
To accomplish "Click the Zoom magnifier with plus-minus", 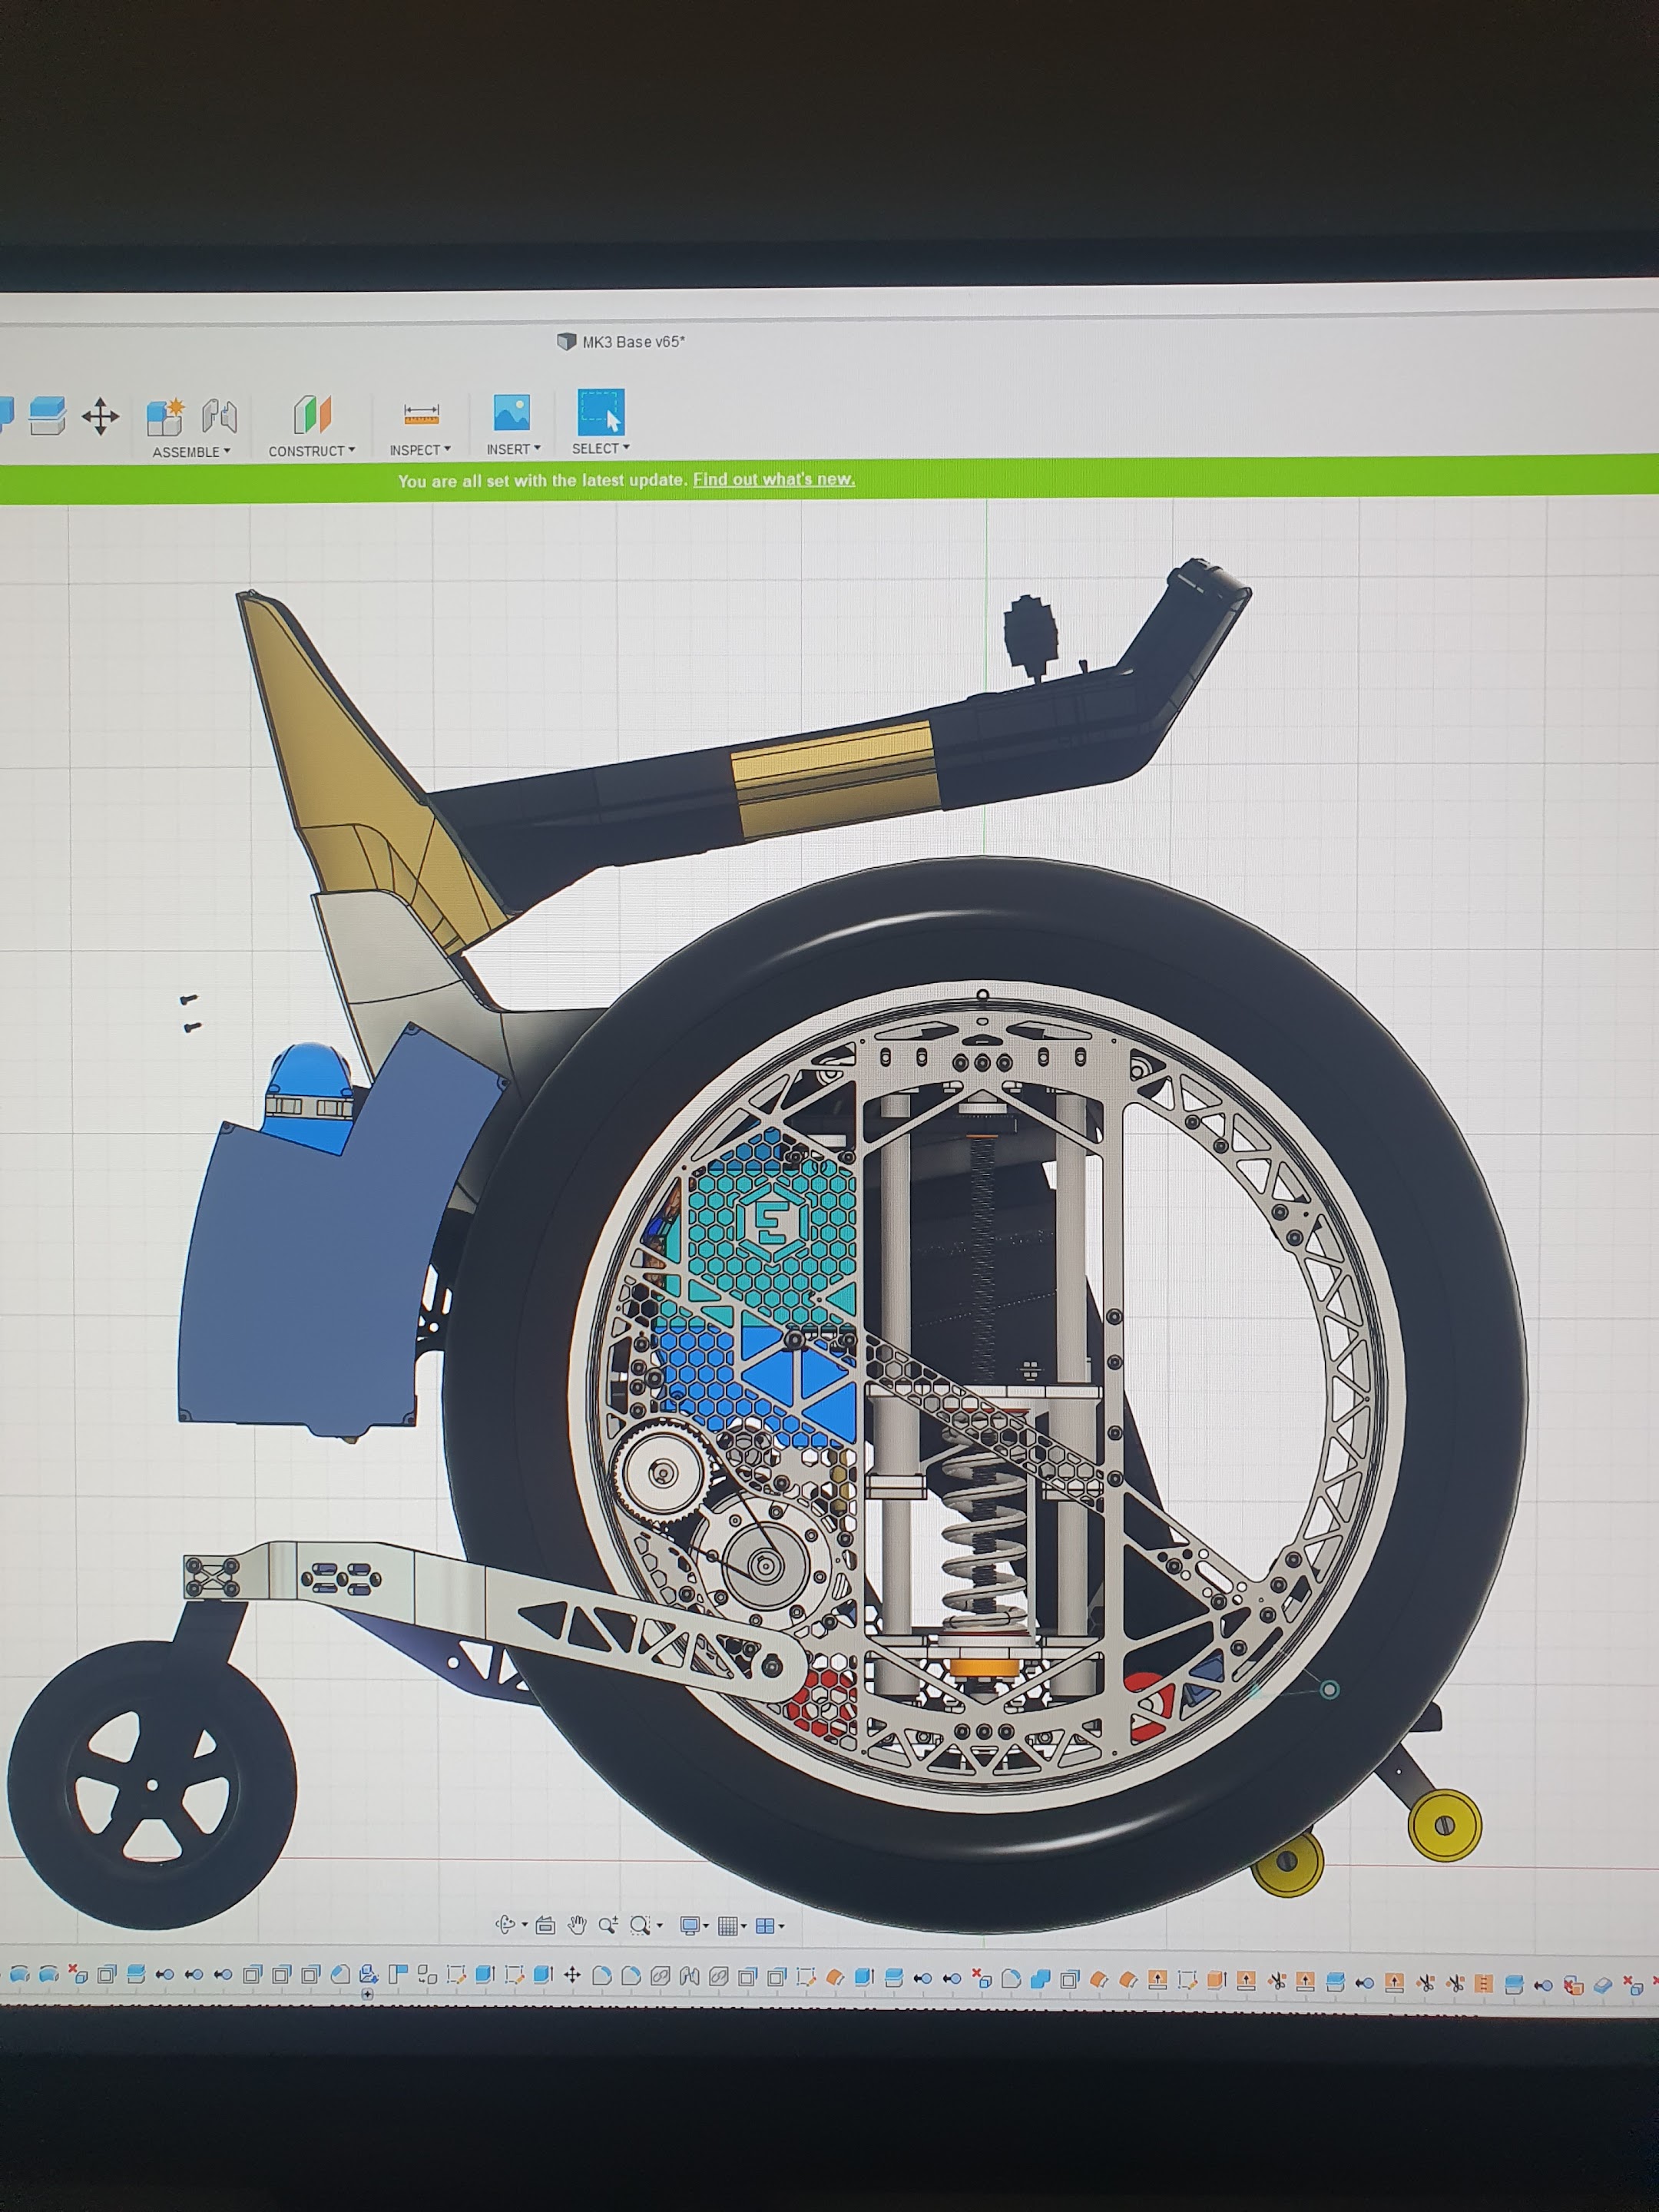I will pyautogui.click(x=607, y=1925).
